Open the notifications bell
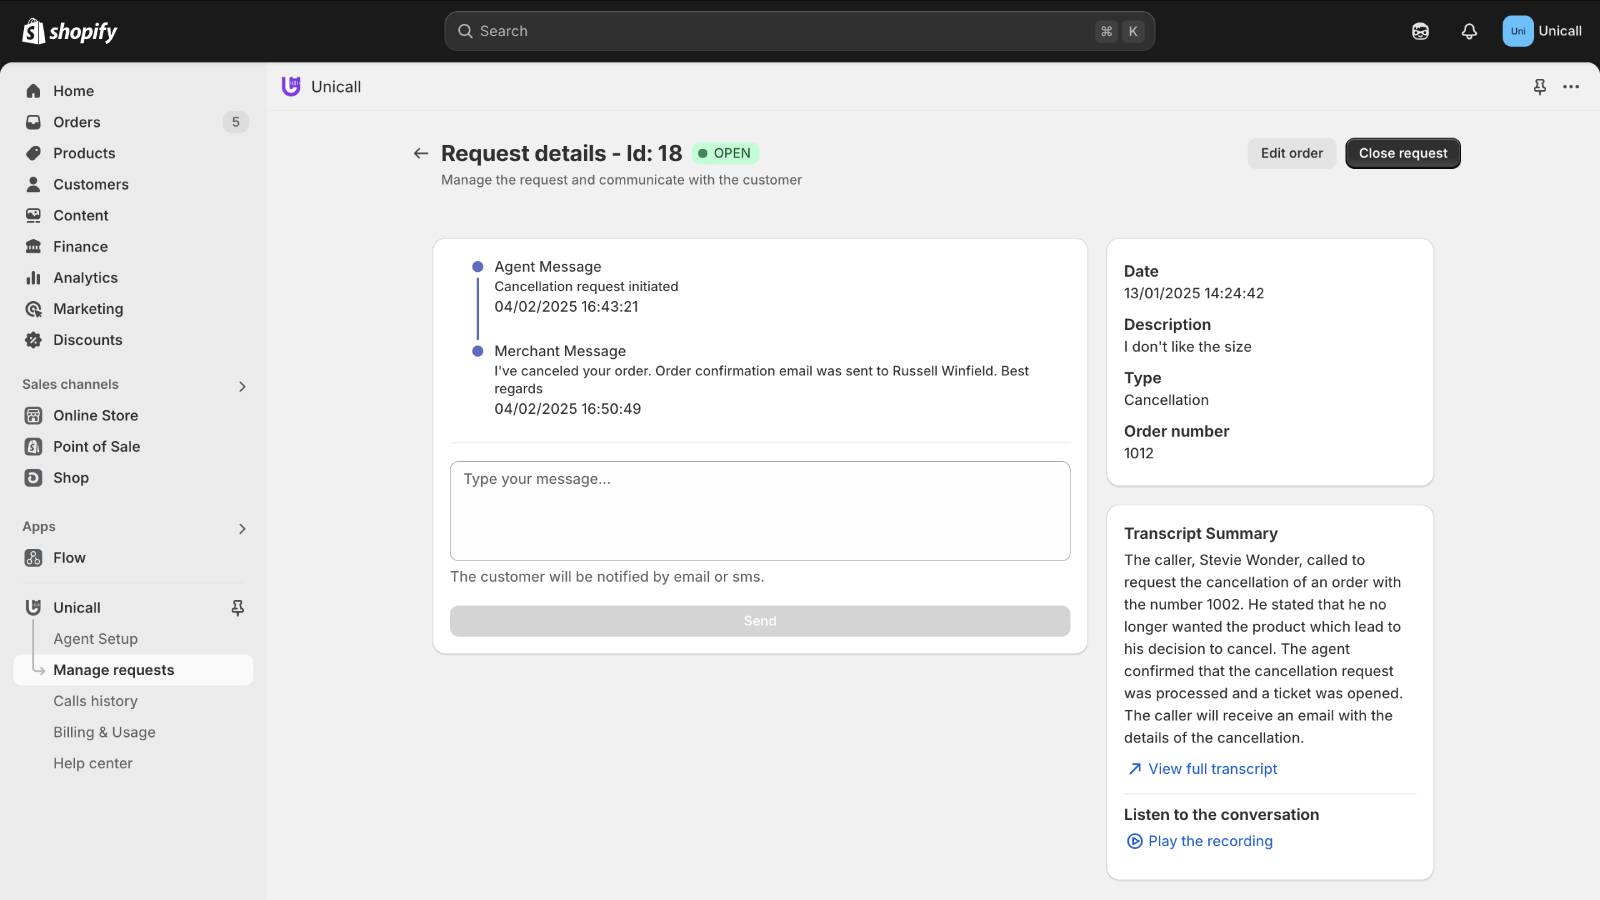The width and height of the screenshot is (1600, 900). (1469, 31)
